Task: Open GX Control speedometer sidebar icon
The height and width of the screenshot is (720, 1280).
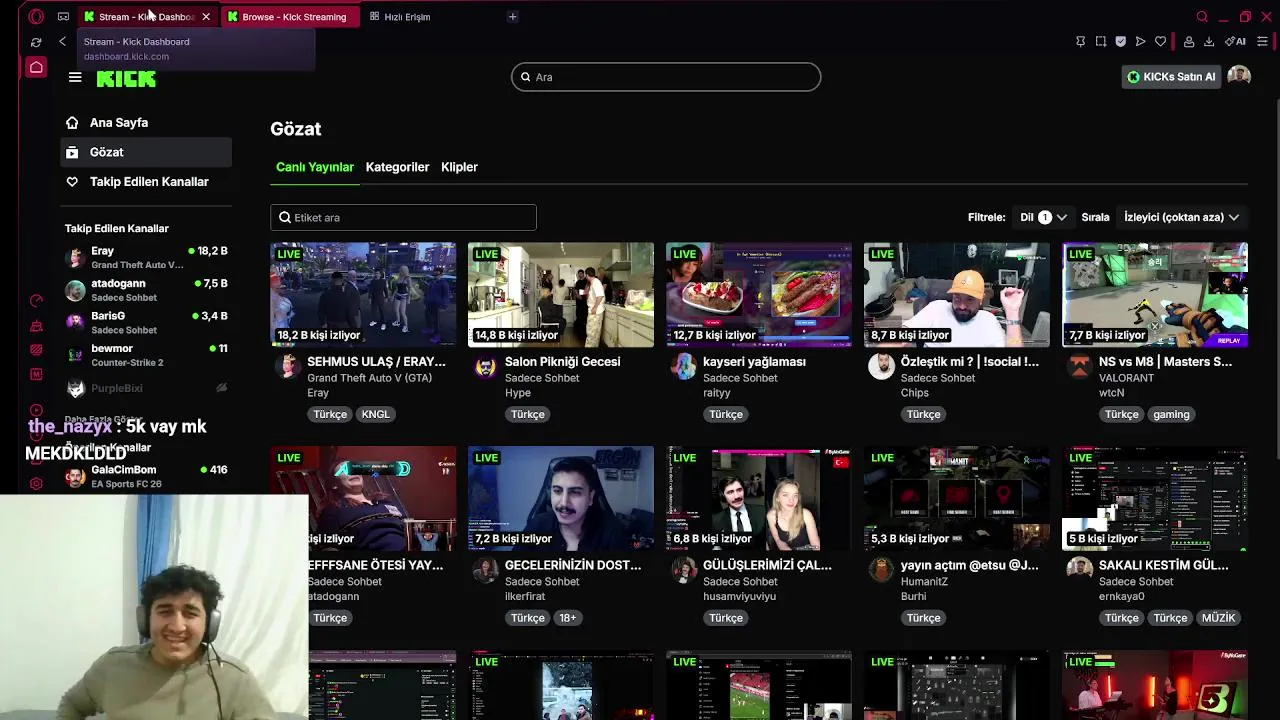Action: (x=36, y=301)
